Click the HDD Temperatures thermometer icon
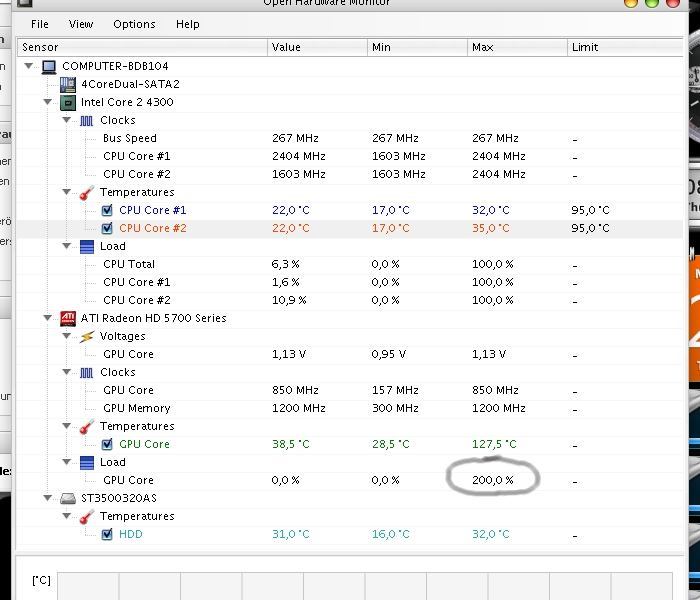Image resolution: width=700 pixels, height=600 pixels. (87, 517)
